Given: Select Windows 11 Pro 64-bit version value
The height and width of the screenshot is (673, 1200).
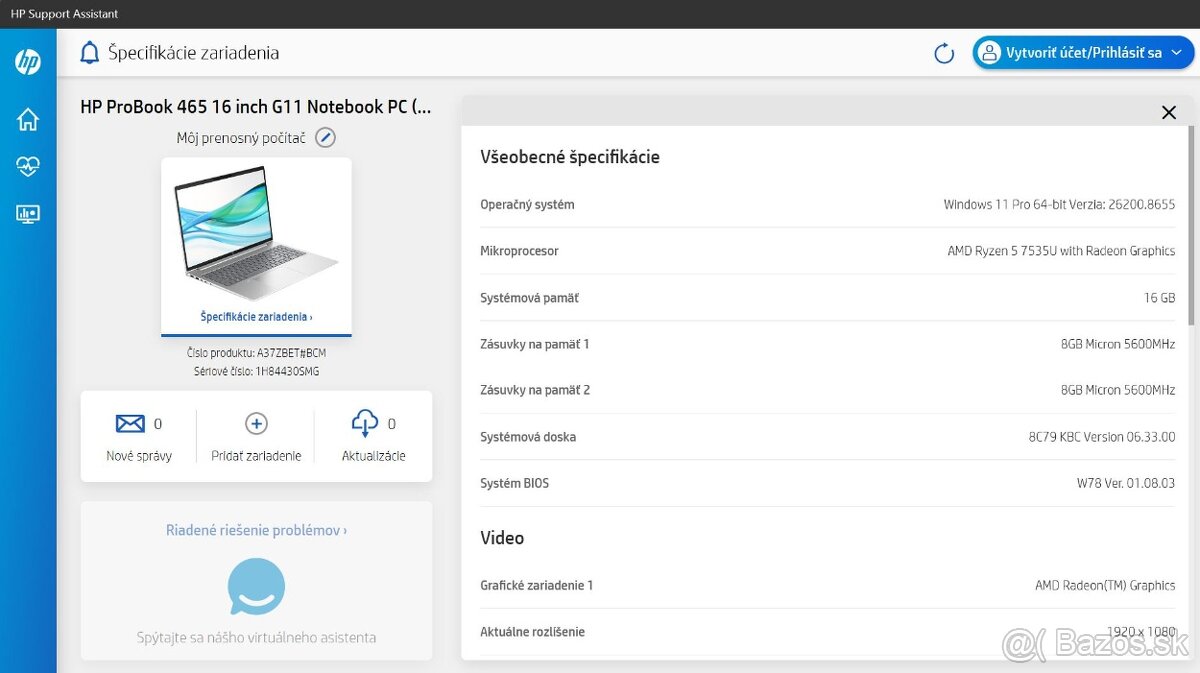Looking at the screenshot, I should click(x=1059, y=205).
